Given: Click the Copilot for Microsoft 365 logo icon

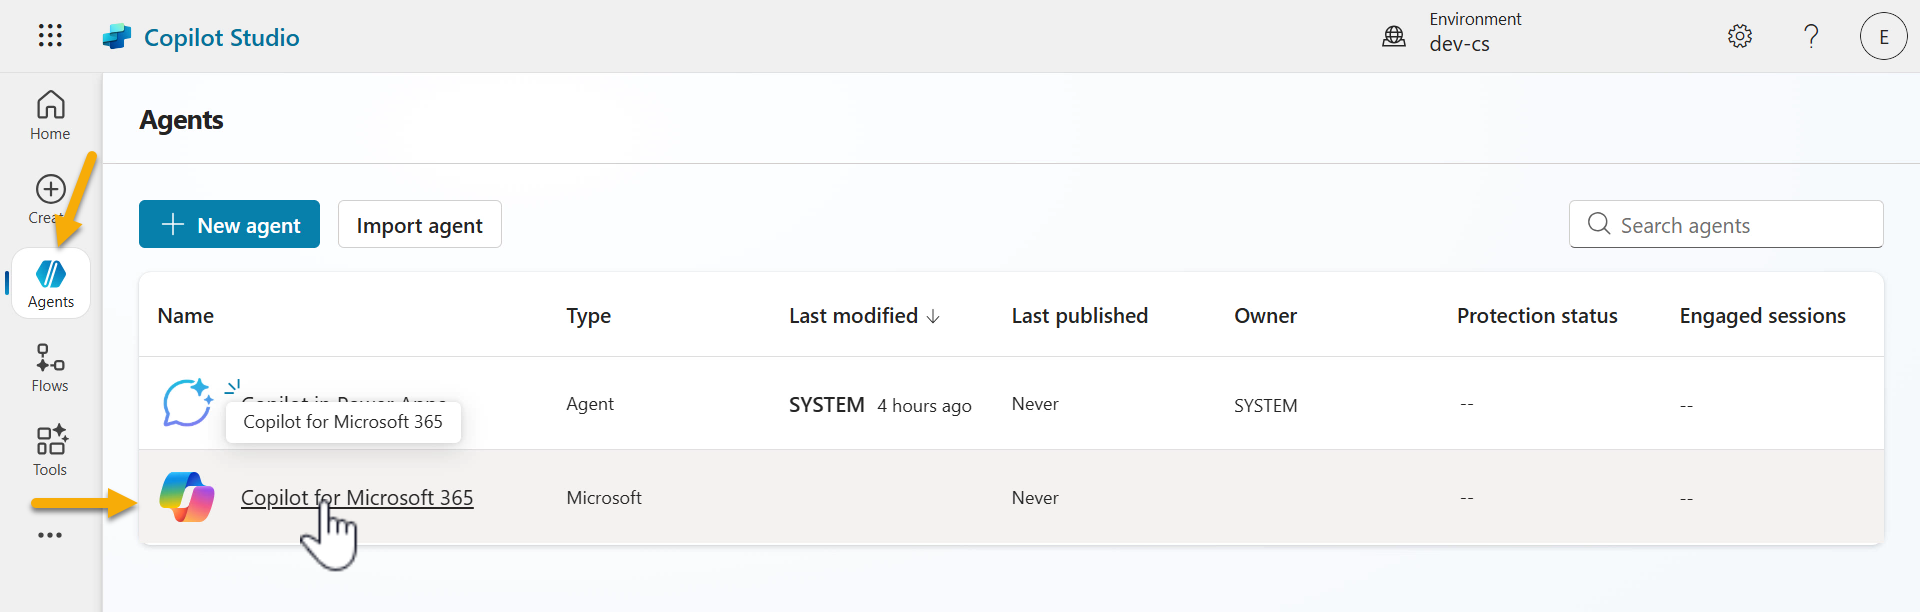Looking at the screenshot, I should pyautogui.click(x=187, y=497).
